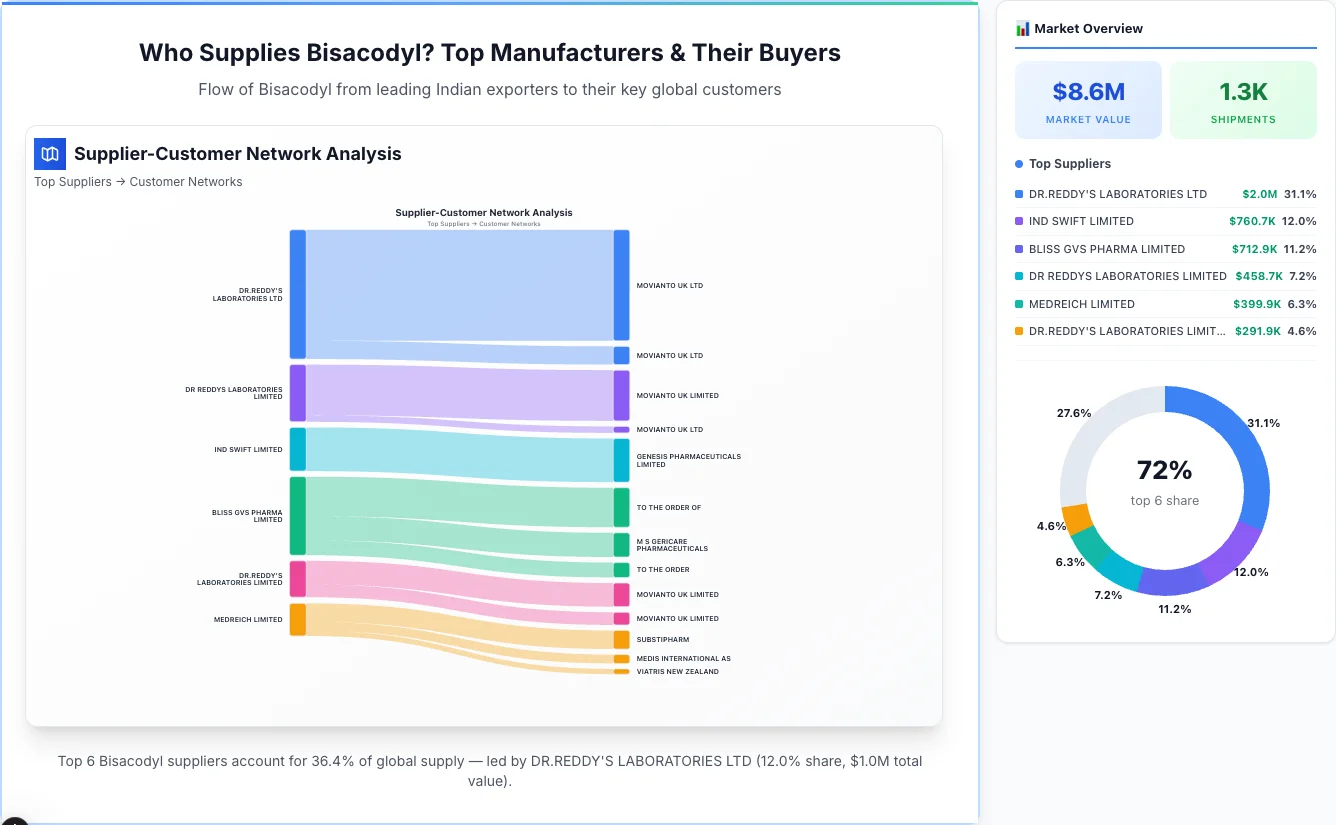Click the purple square icon beside IND SWIFT LIMITED
1336x825 pixels.
click(1019, 221)
